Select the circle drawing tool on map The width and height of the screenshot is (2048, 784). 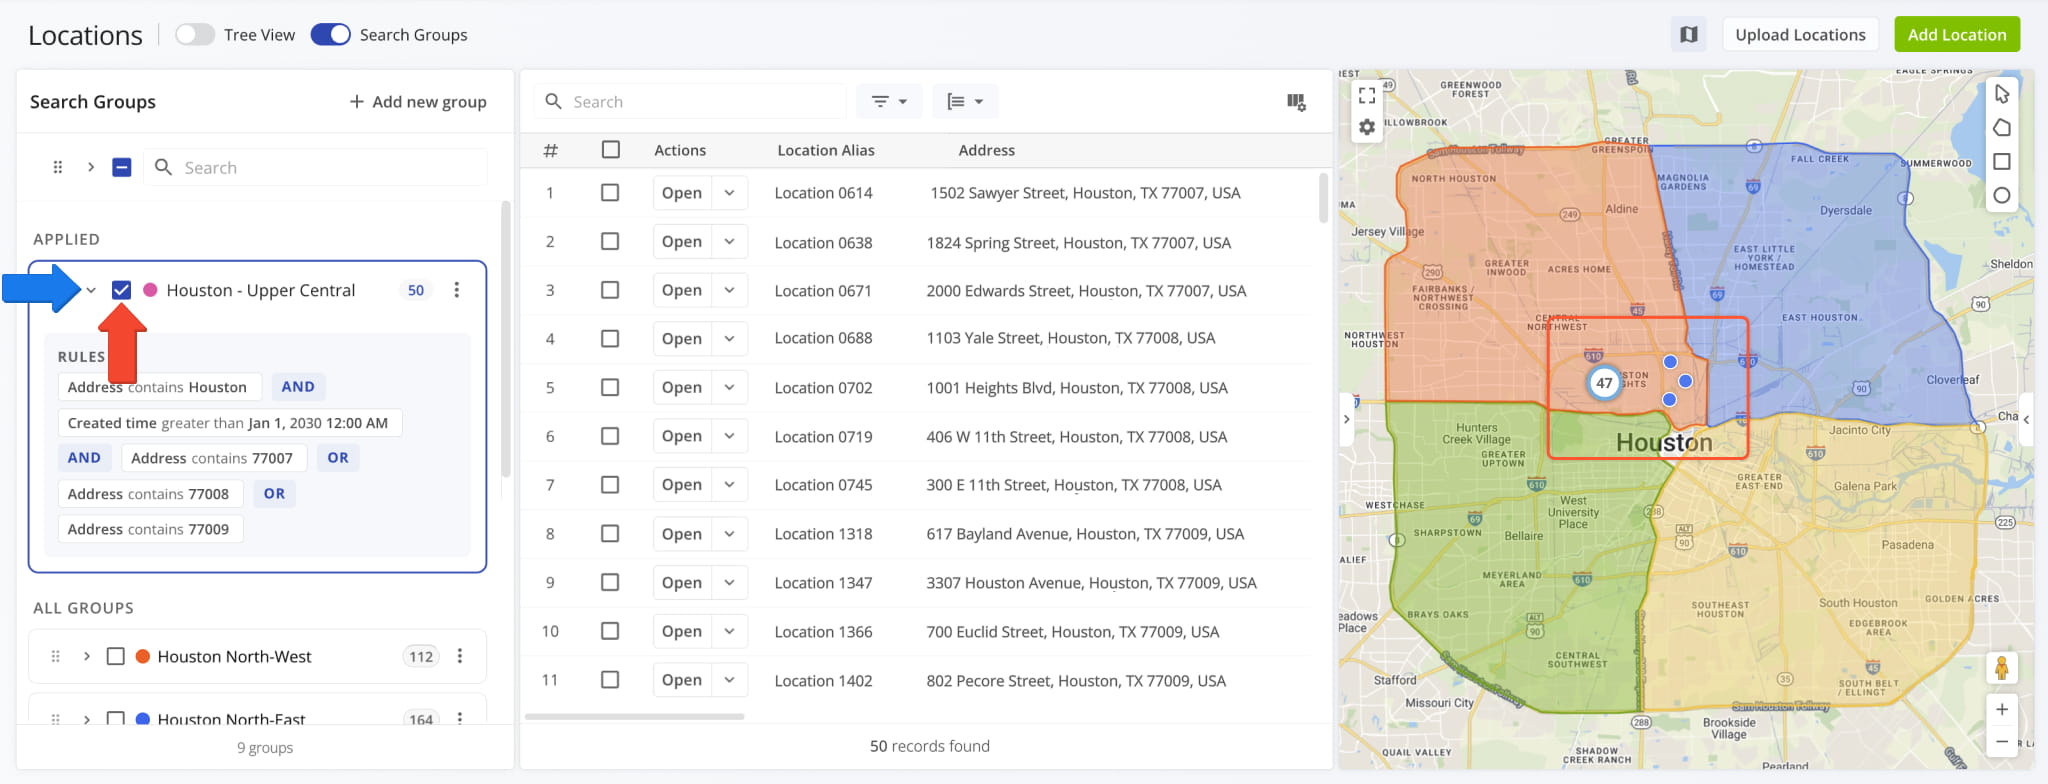coord(2001,196)
